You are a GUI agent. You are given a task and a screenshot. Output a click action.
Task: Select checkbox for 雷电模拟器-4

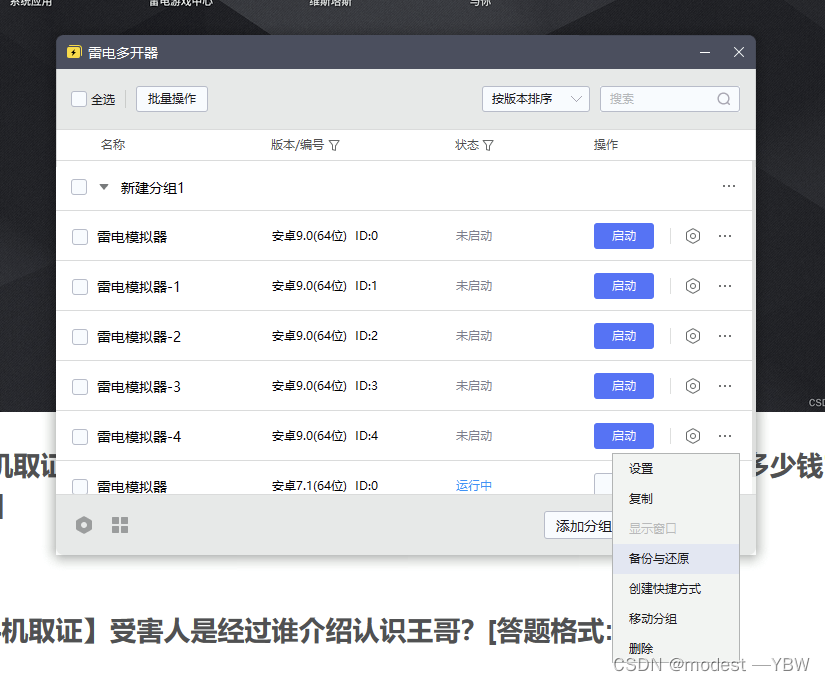80,437
